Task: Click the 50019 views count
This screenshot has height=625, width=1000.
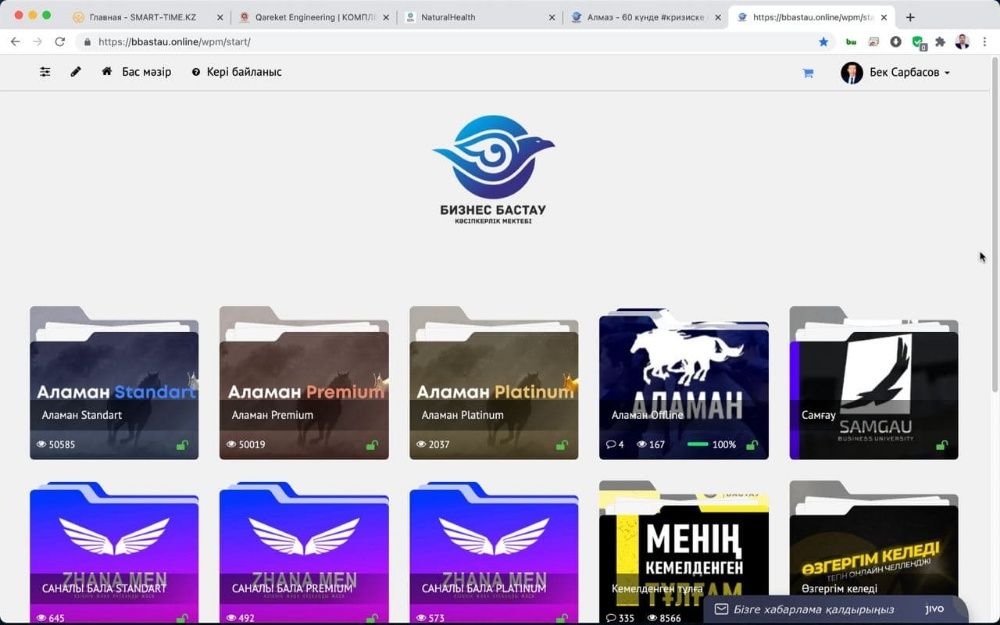Action: point(252,445)
